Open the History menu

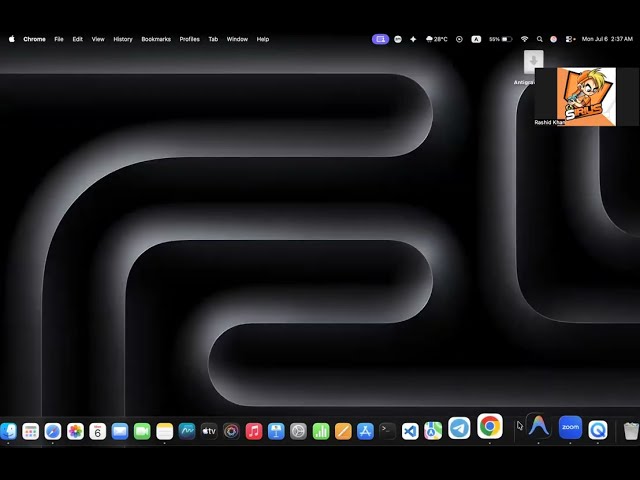(x=123, y=39)
